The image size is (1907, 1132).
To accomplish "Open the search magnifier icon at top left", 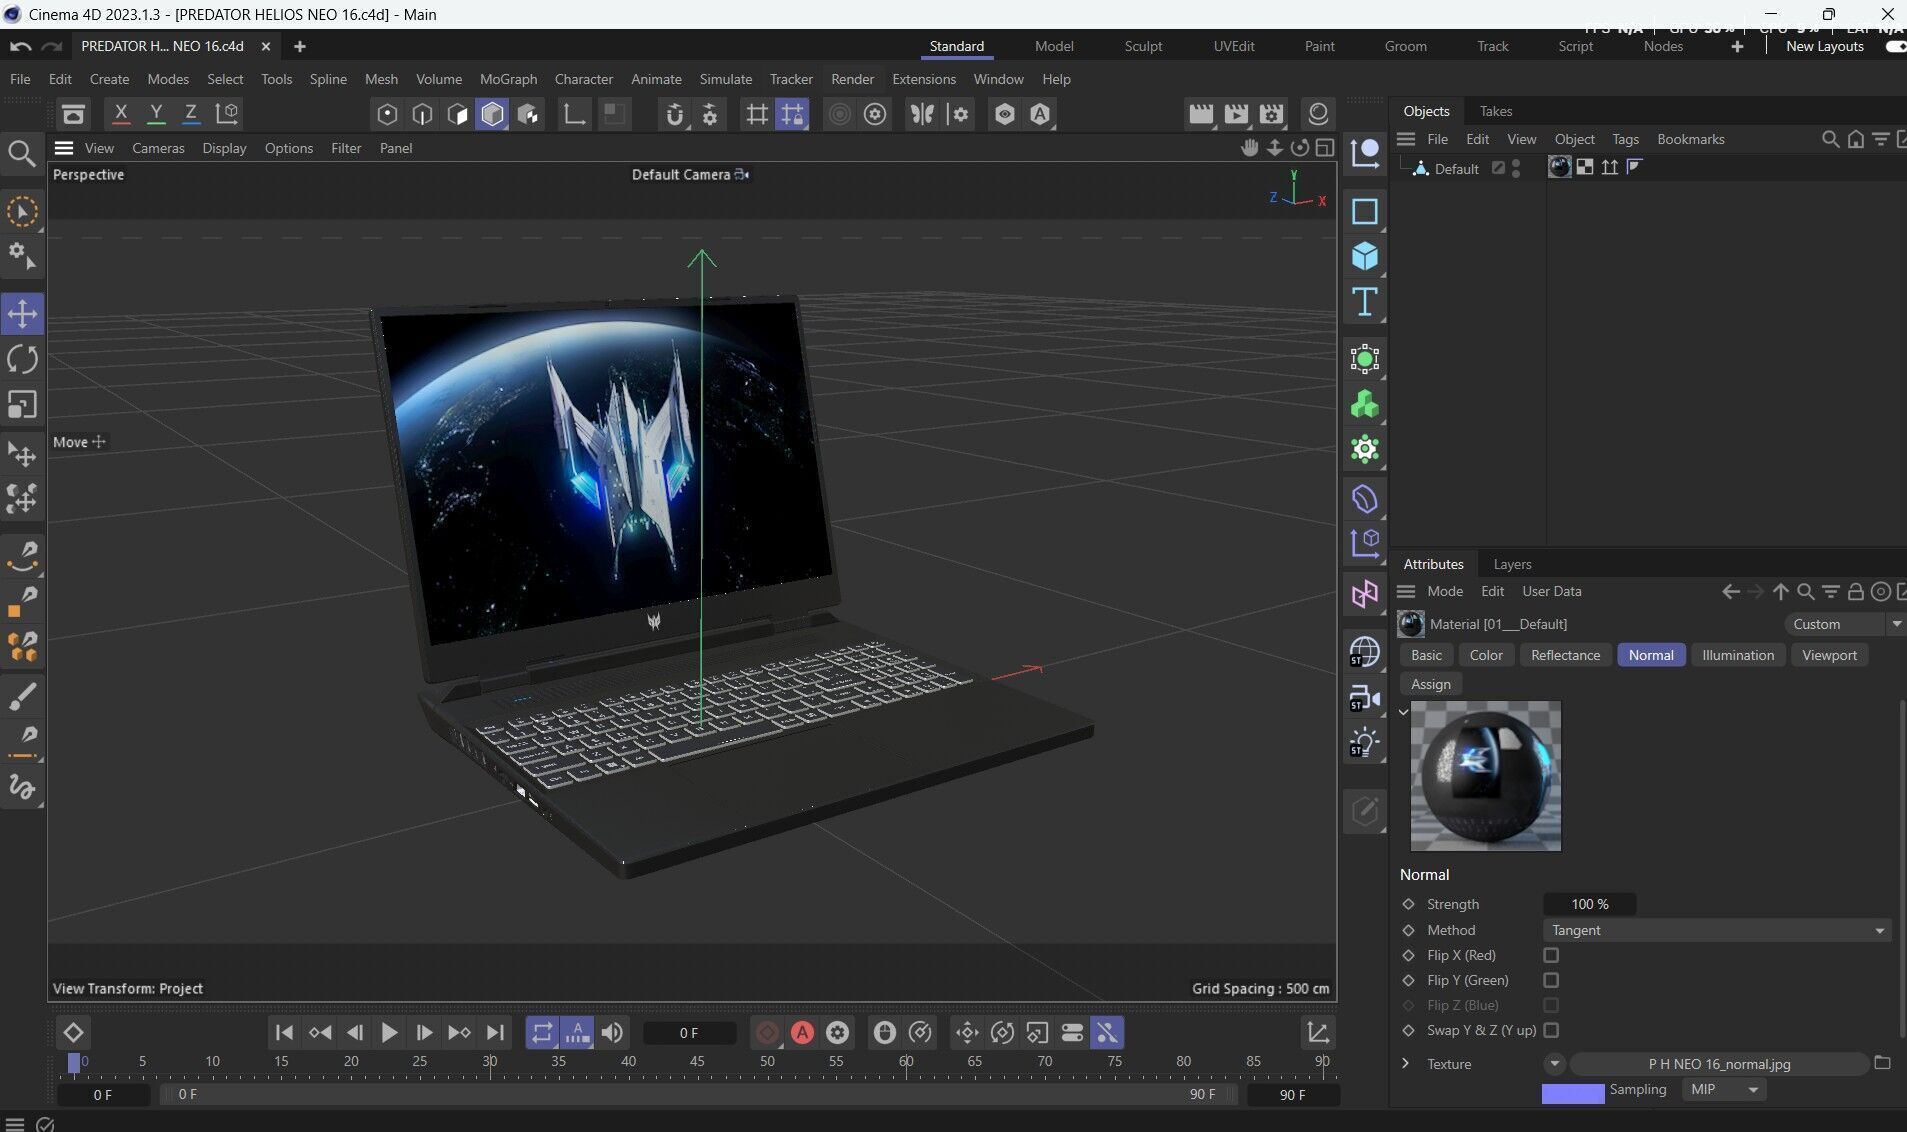I will click(22, 153).
